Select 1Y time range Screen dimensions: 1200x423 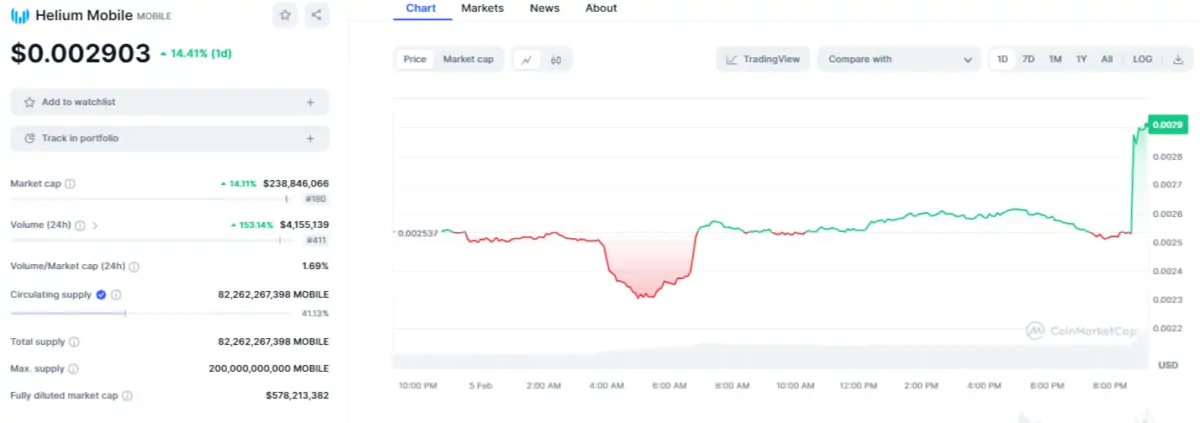click(x=1081, y=59)
